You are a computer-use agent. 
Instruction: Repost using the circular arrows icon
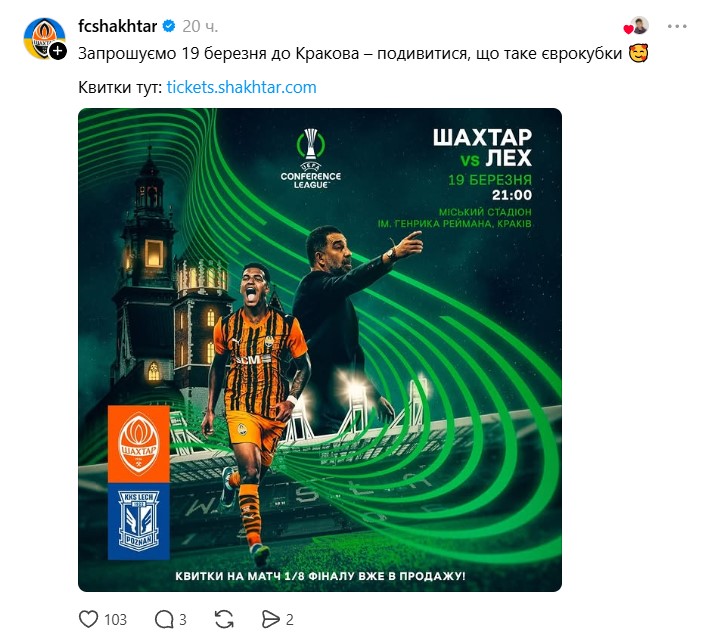click(x=224, y=620)
